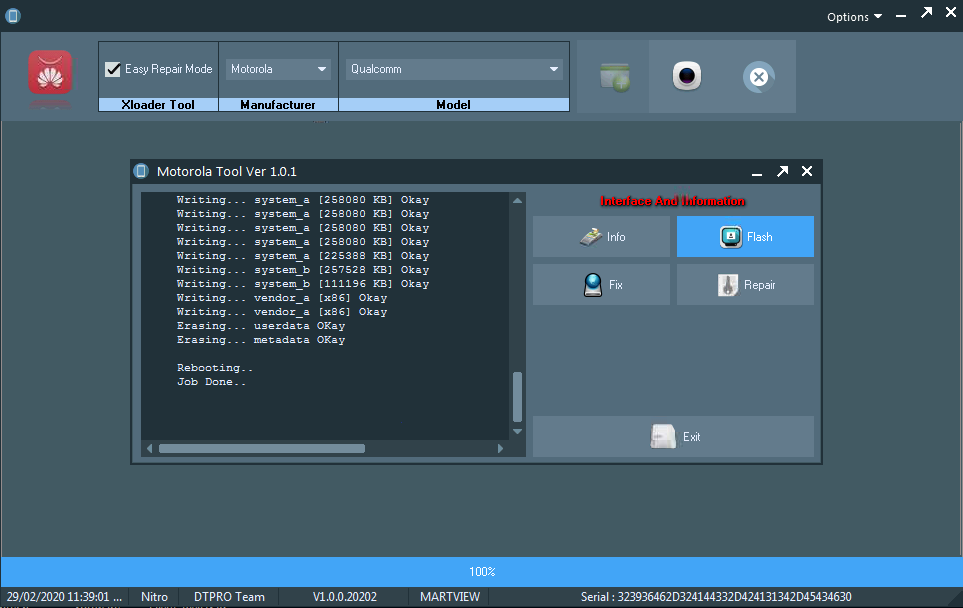The image size is (963, 608).
Task: Open the Qualcomm model dropdown
Action: point(454,69)
